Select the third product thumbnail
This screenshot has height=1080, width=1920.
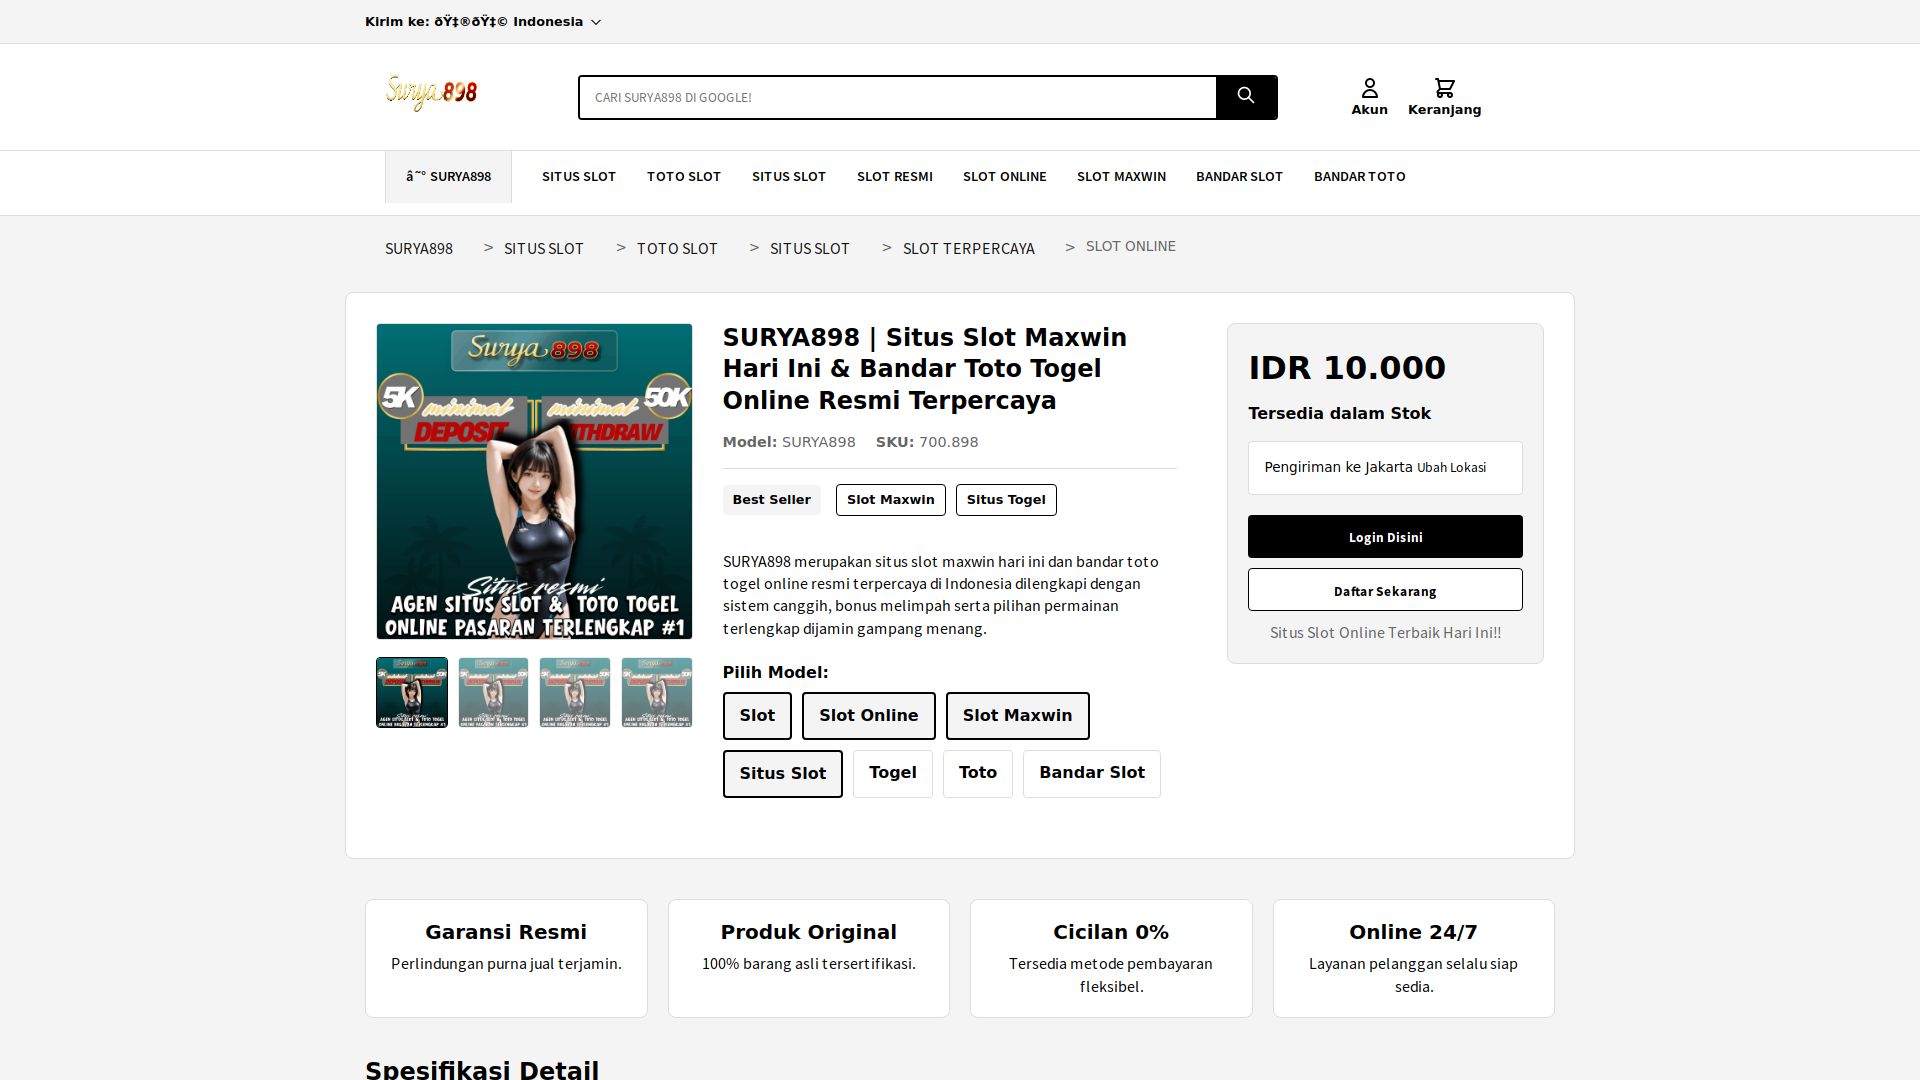(x=575, y=692)
